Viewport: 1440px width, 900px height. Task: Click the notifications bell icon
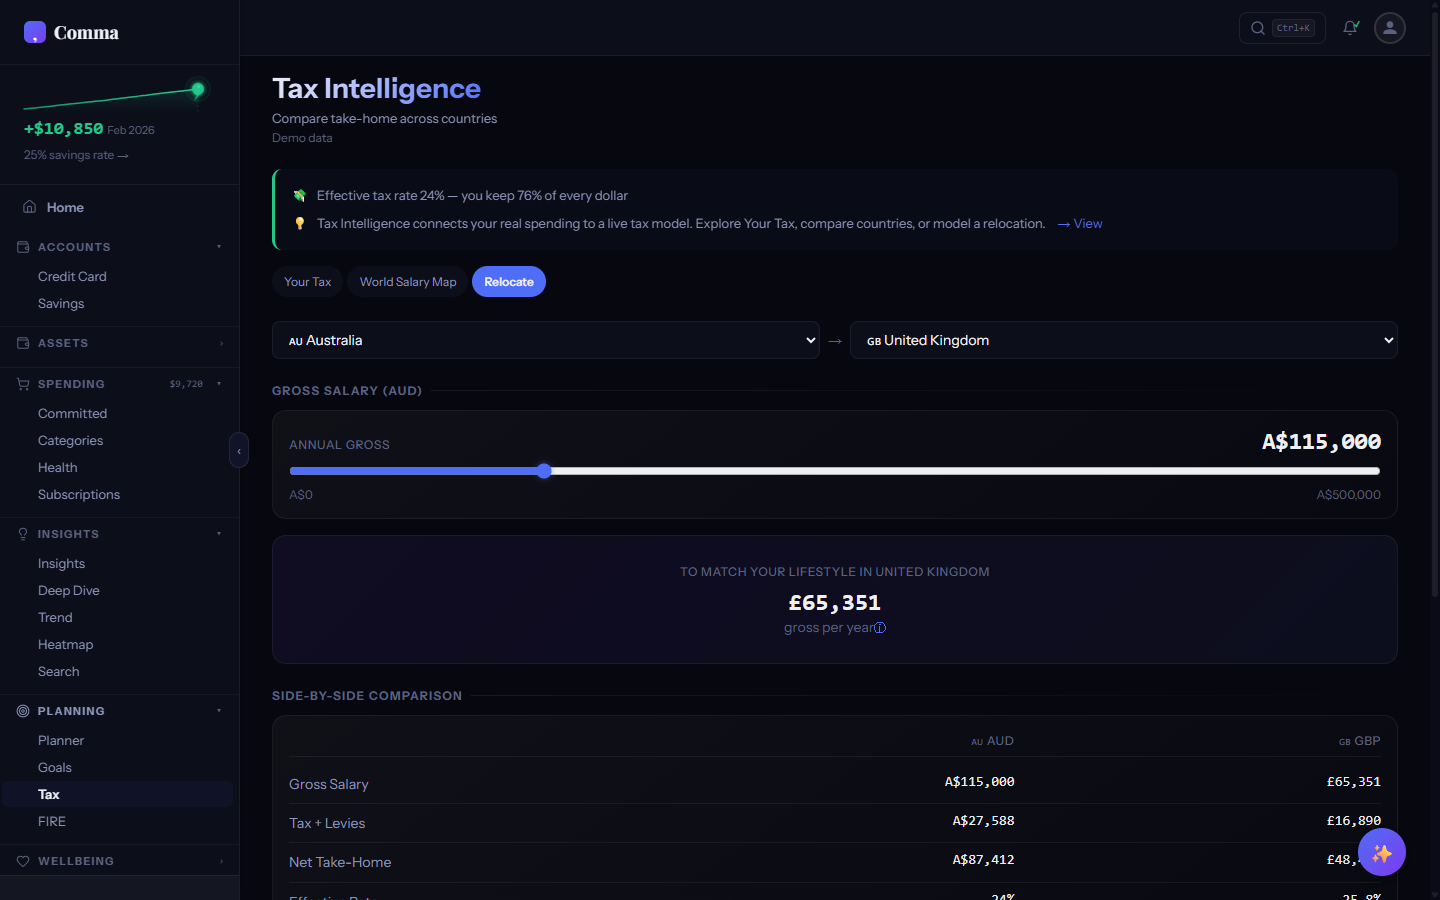coord(1350,28)
